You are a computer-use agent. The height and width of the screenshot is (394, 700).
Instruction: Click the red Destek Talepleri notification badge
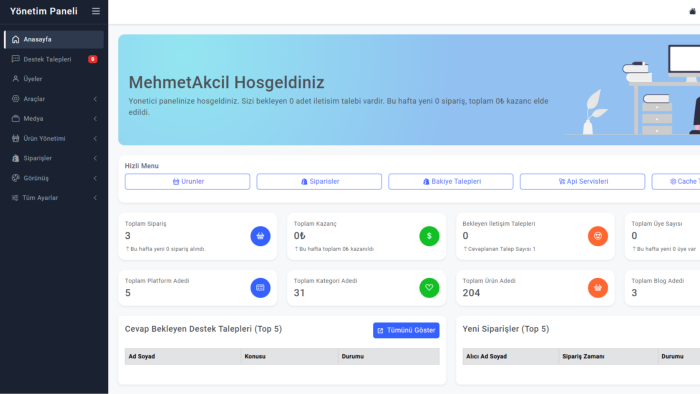(x=92, y=59)
